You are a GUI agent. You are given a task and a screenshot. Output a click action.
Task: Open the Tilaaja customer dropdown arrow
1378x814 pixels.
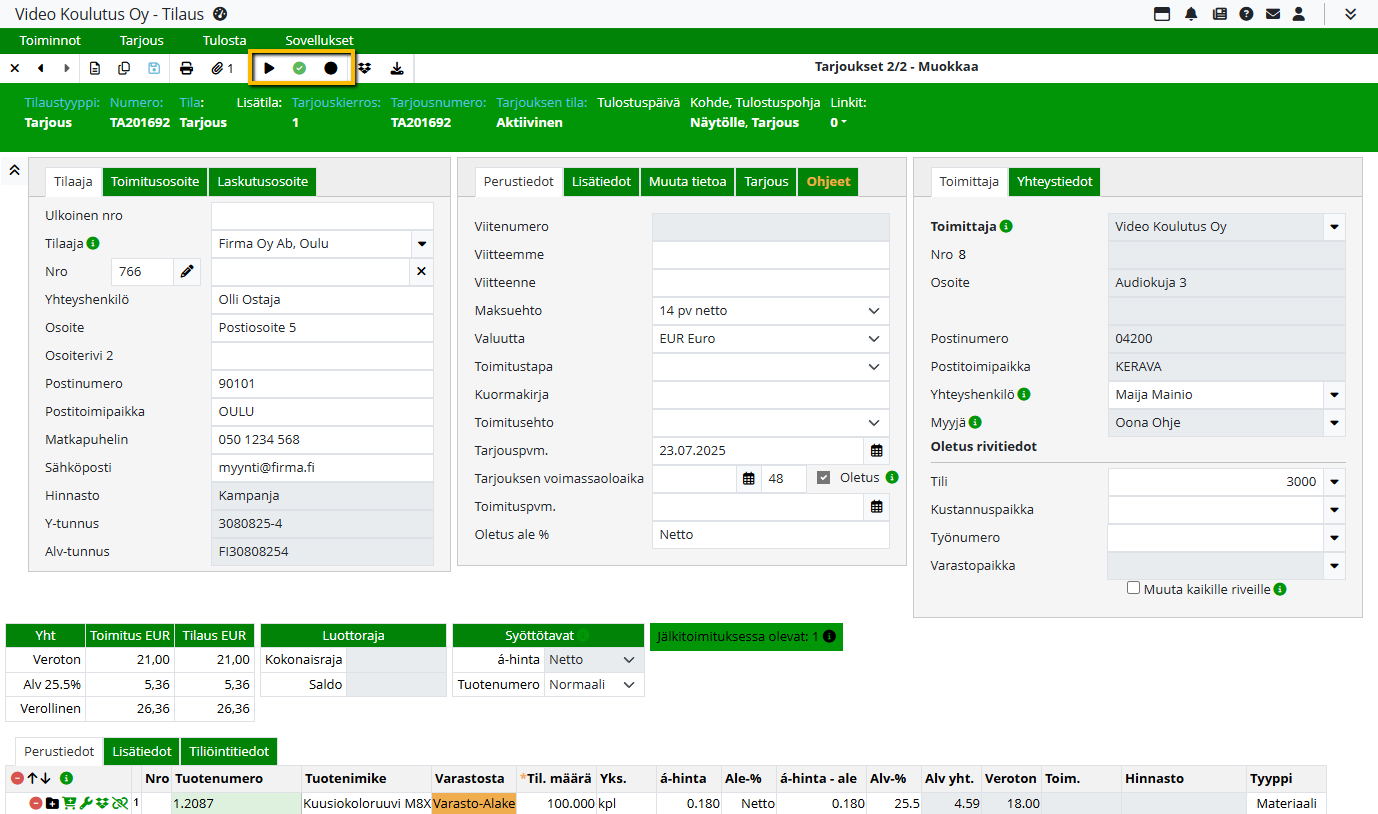421,243
